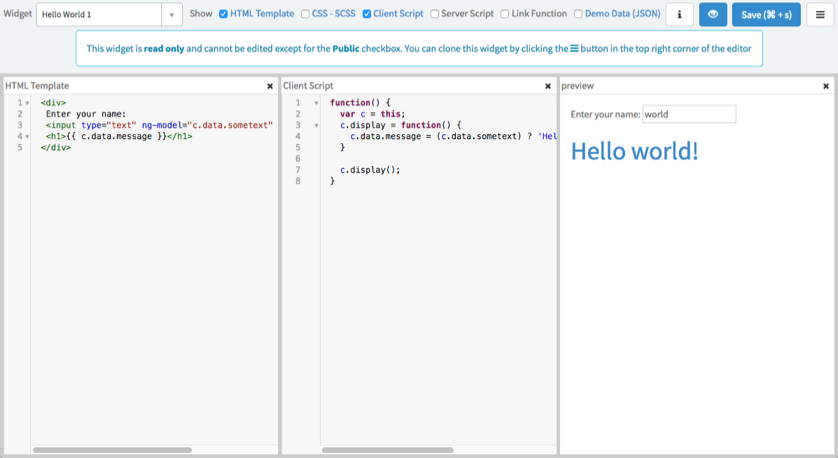The height and width of the screenshot is (458, 838).
Task: Click the HTML Template horizontal scrollbar
Action: point(112,450)
